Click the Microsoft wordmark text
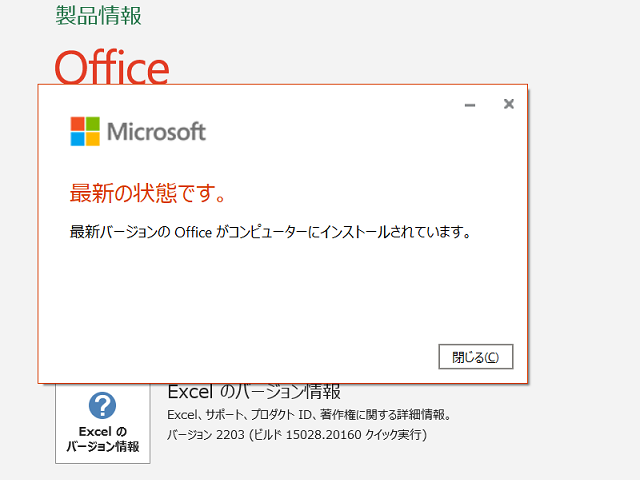This screenshot has width=640, height=480. (156, 131)
